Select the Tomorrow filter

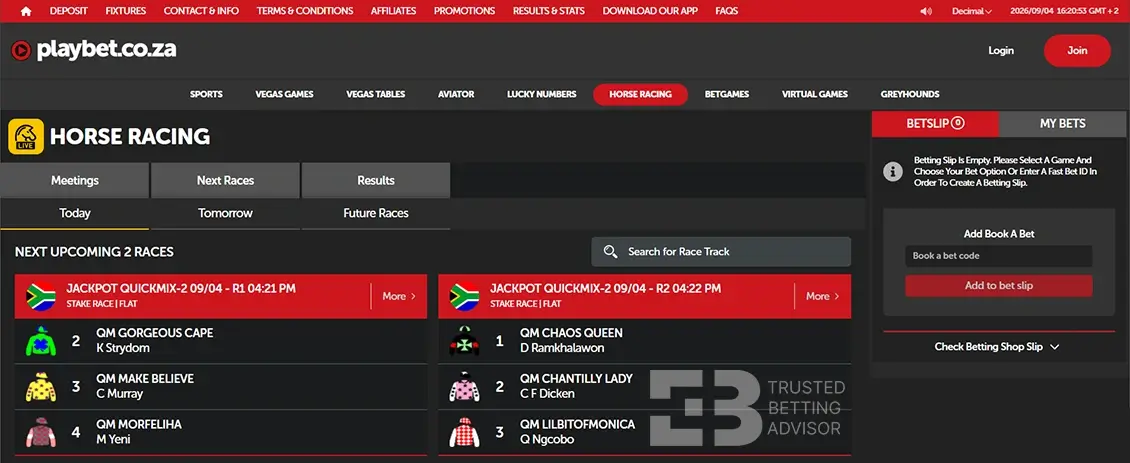(x=226, y=213)
